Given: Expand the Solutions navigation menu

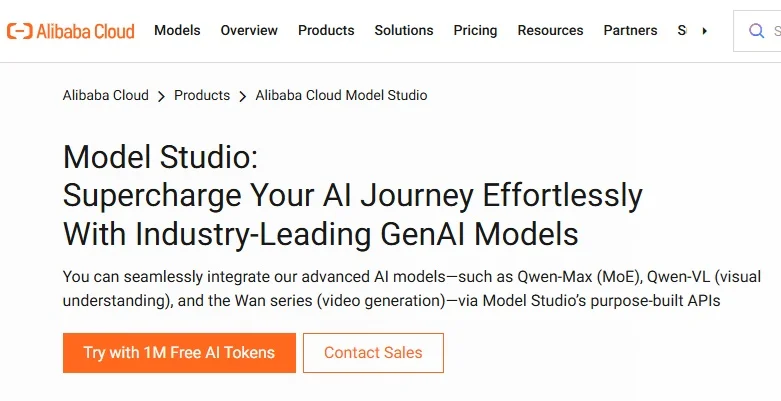Looking at the screenshot, I should [404, 31].
